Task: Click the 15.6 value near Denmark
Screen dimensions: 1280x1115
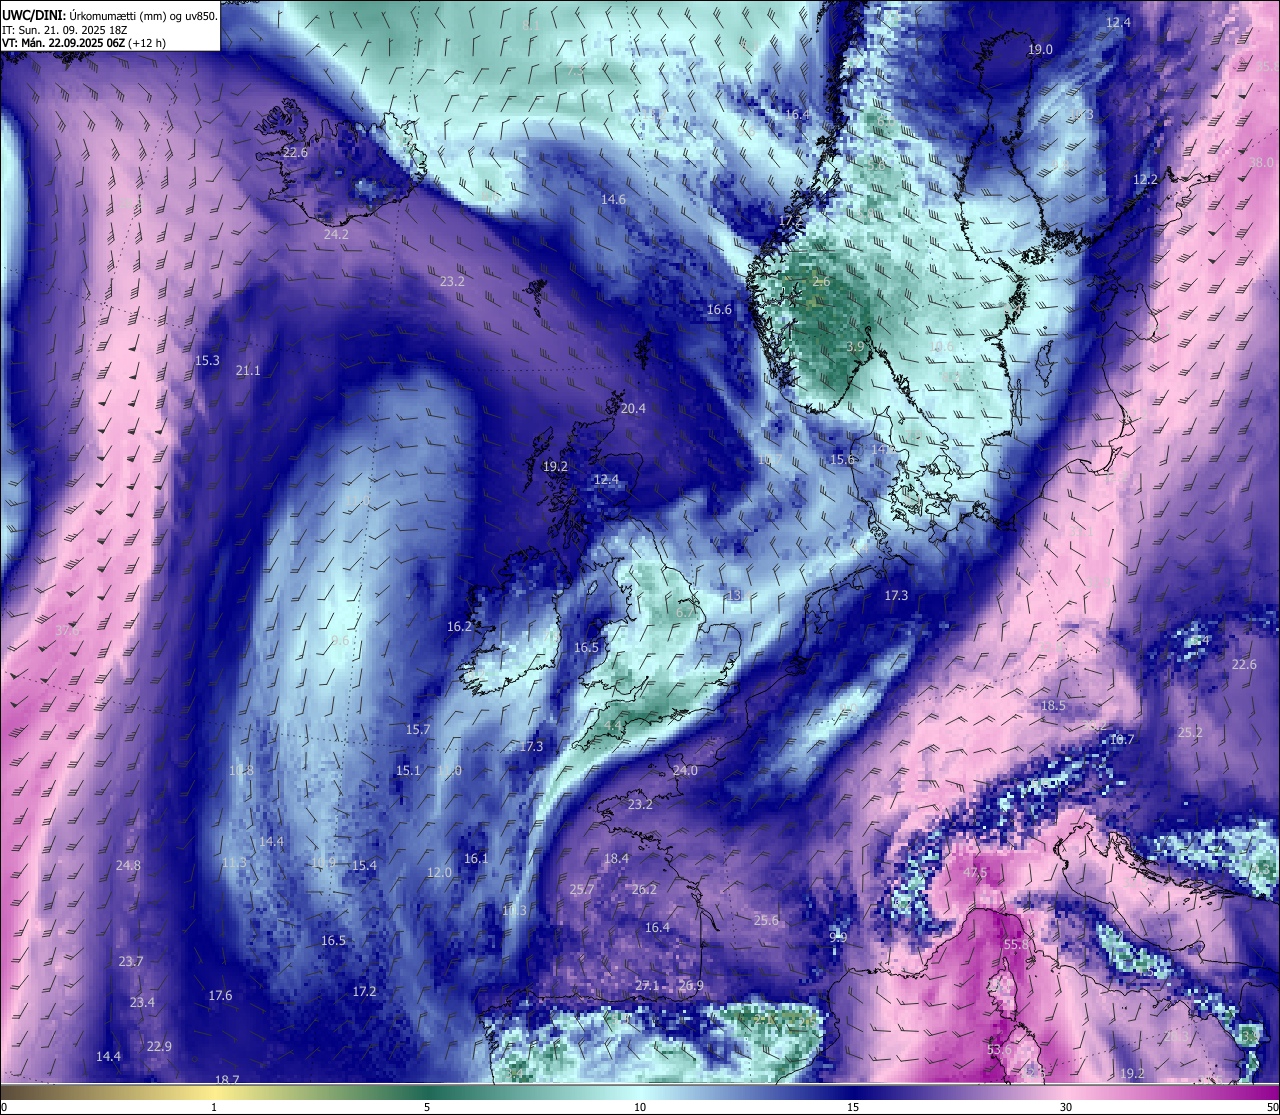Action: [842, 459]
